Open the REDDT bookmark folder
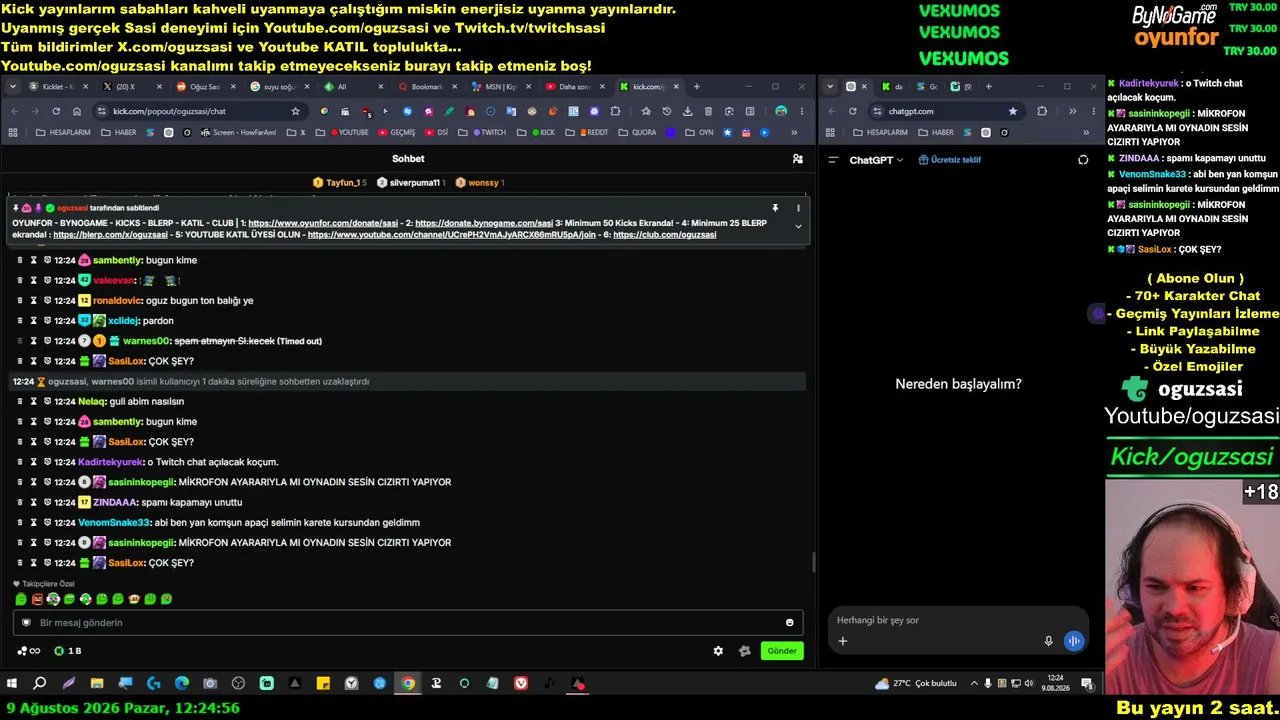1280x720 pixels. point(587,132)
